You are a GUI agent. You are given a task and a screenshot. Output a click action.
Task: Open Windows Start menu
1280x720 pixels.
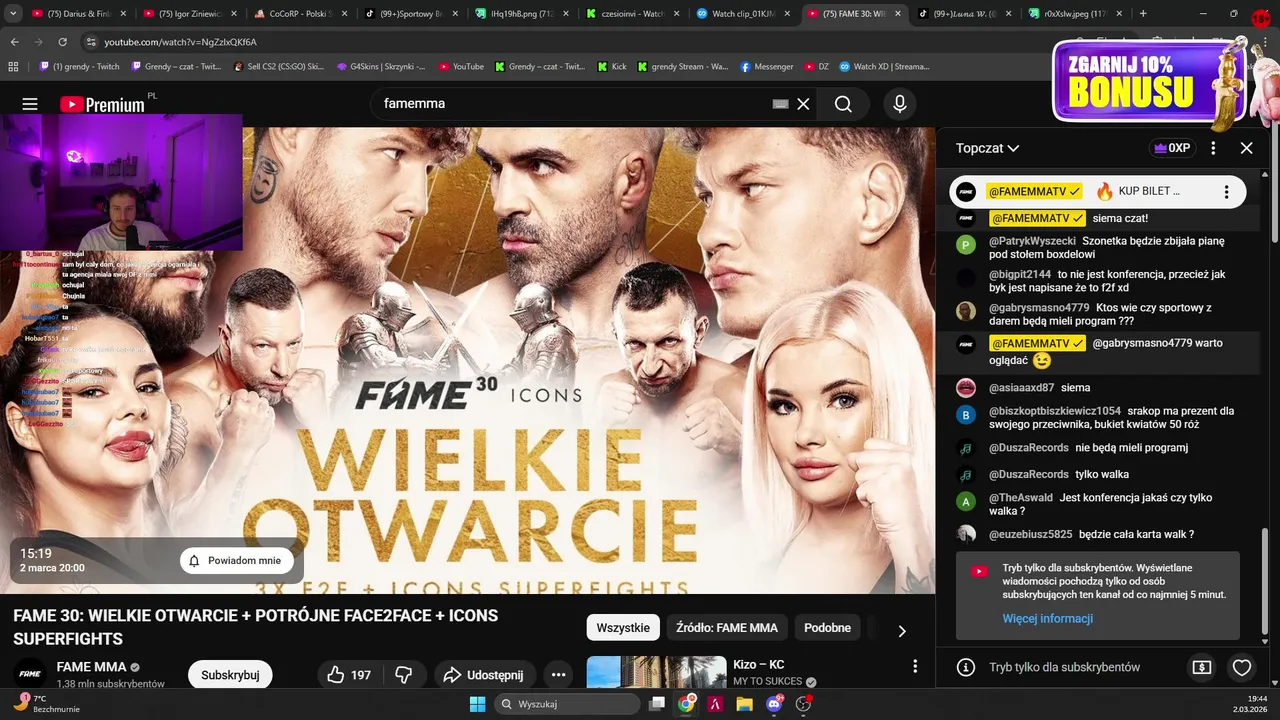[x=477, y=704]
